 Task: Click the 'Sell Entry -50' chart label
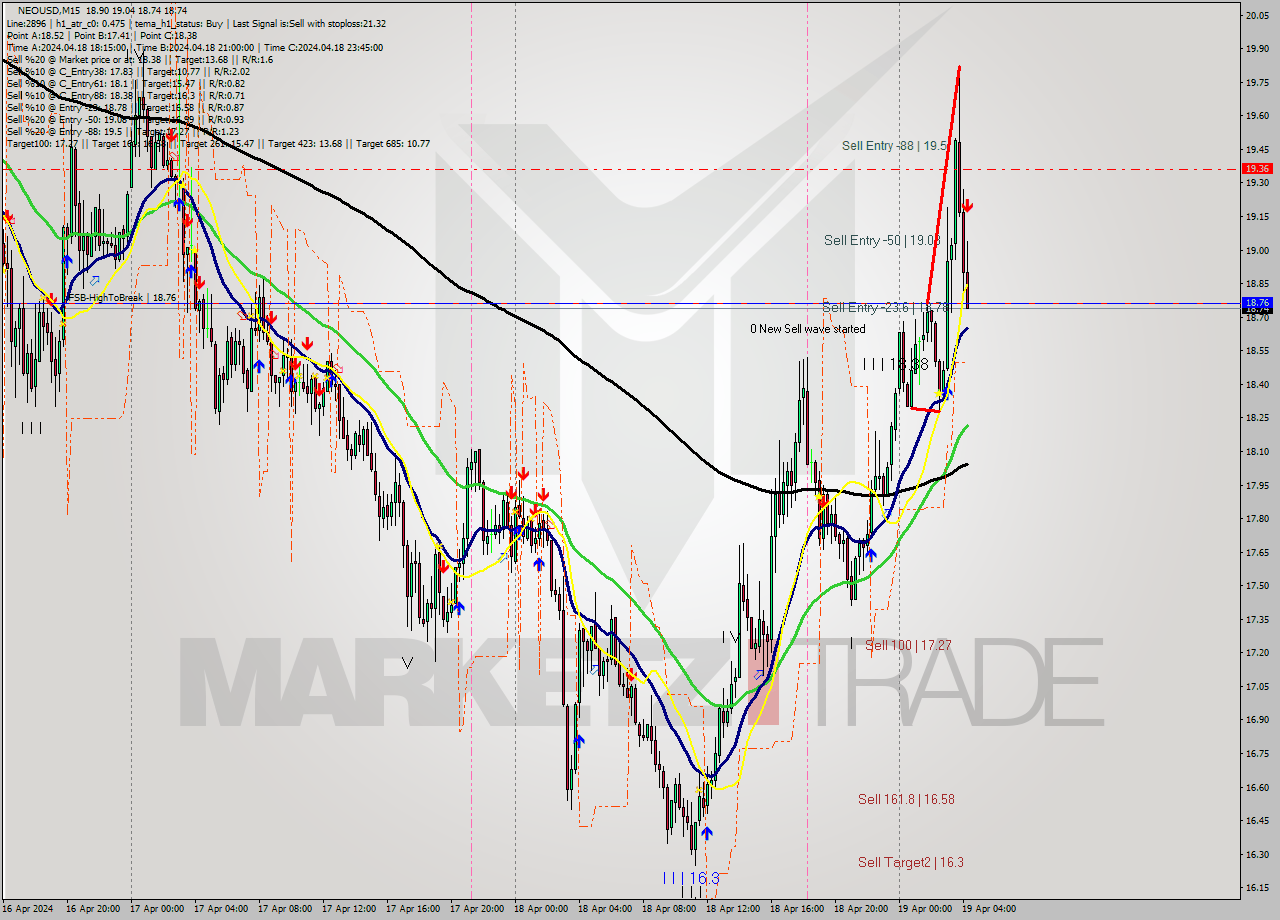point(882,240)
